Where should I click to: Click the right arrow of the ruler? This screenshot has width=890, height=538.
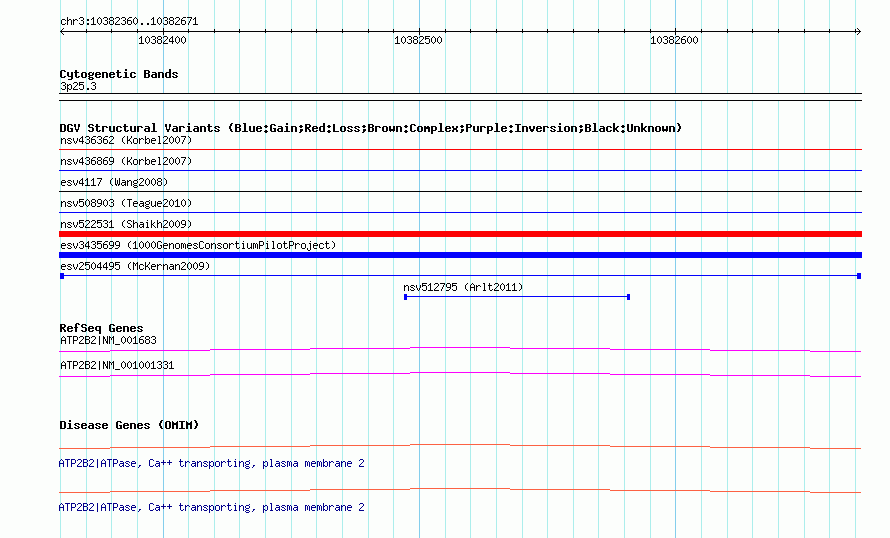coord(858,32)
